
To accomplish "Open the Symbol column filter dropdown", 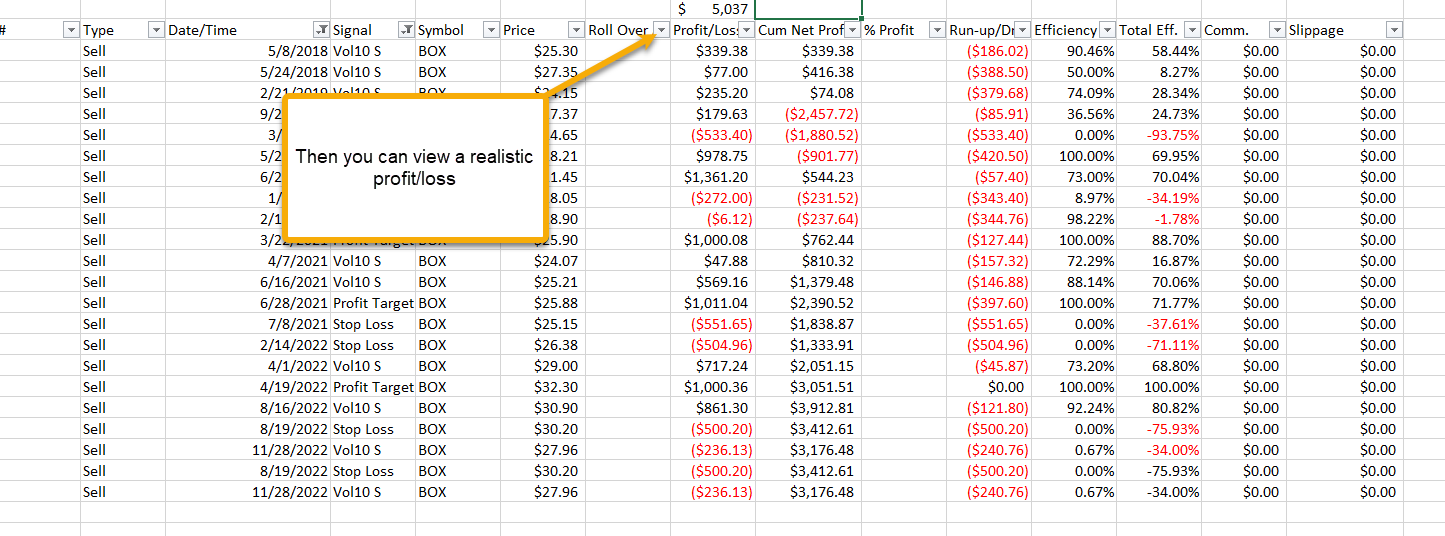I will click(x=491, y=30).
